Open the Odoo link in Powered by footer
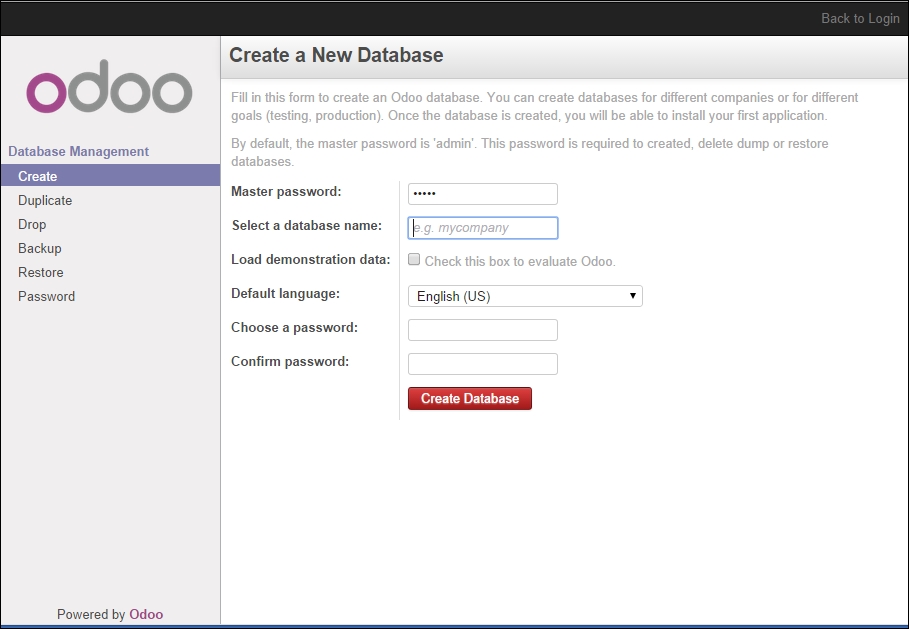 [146, 615]
